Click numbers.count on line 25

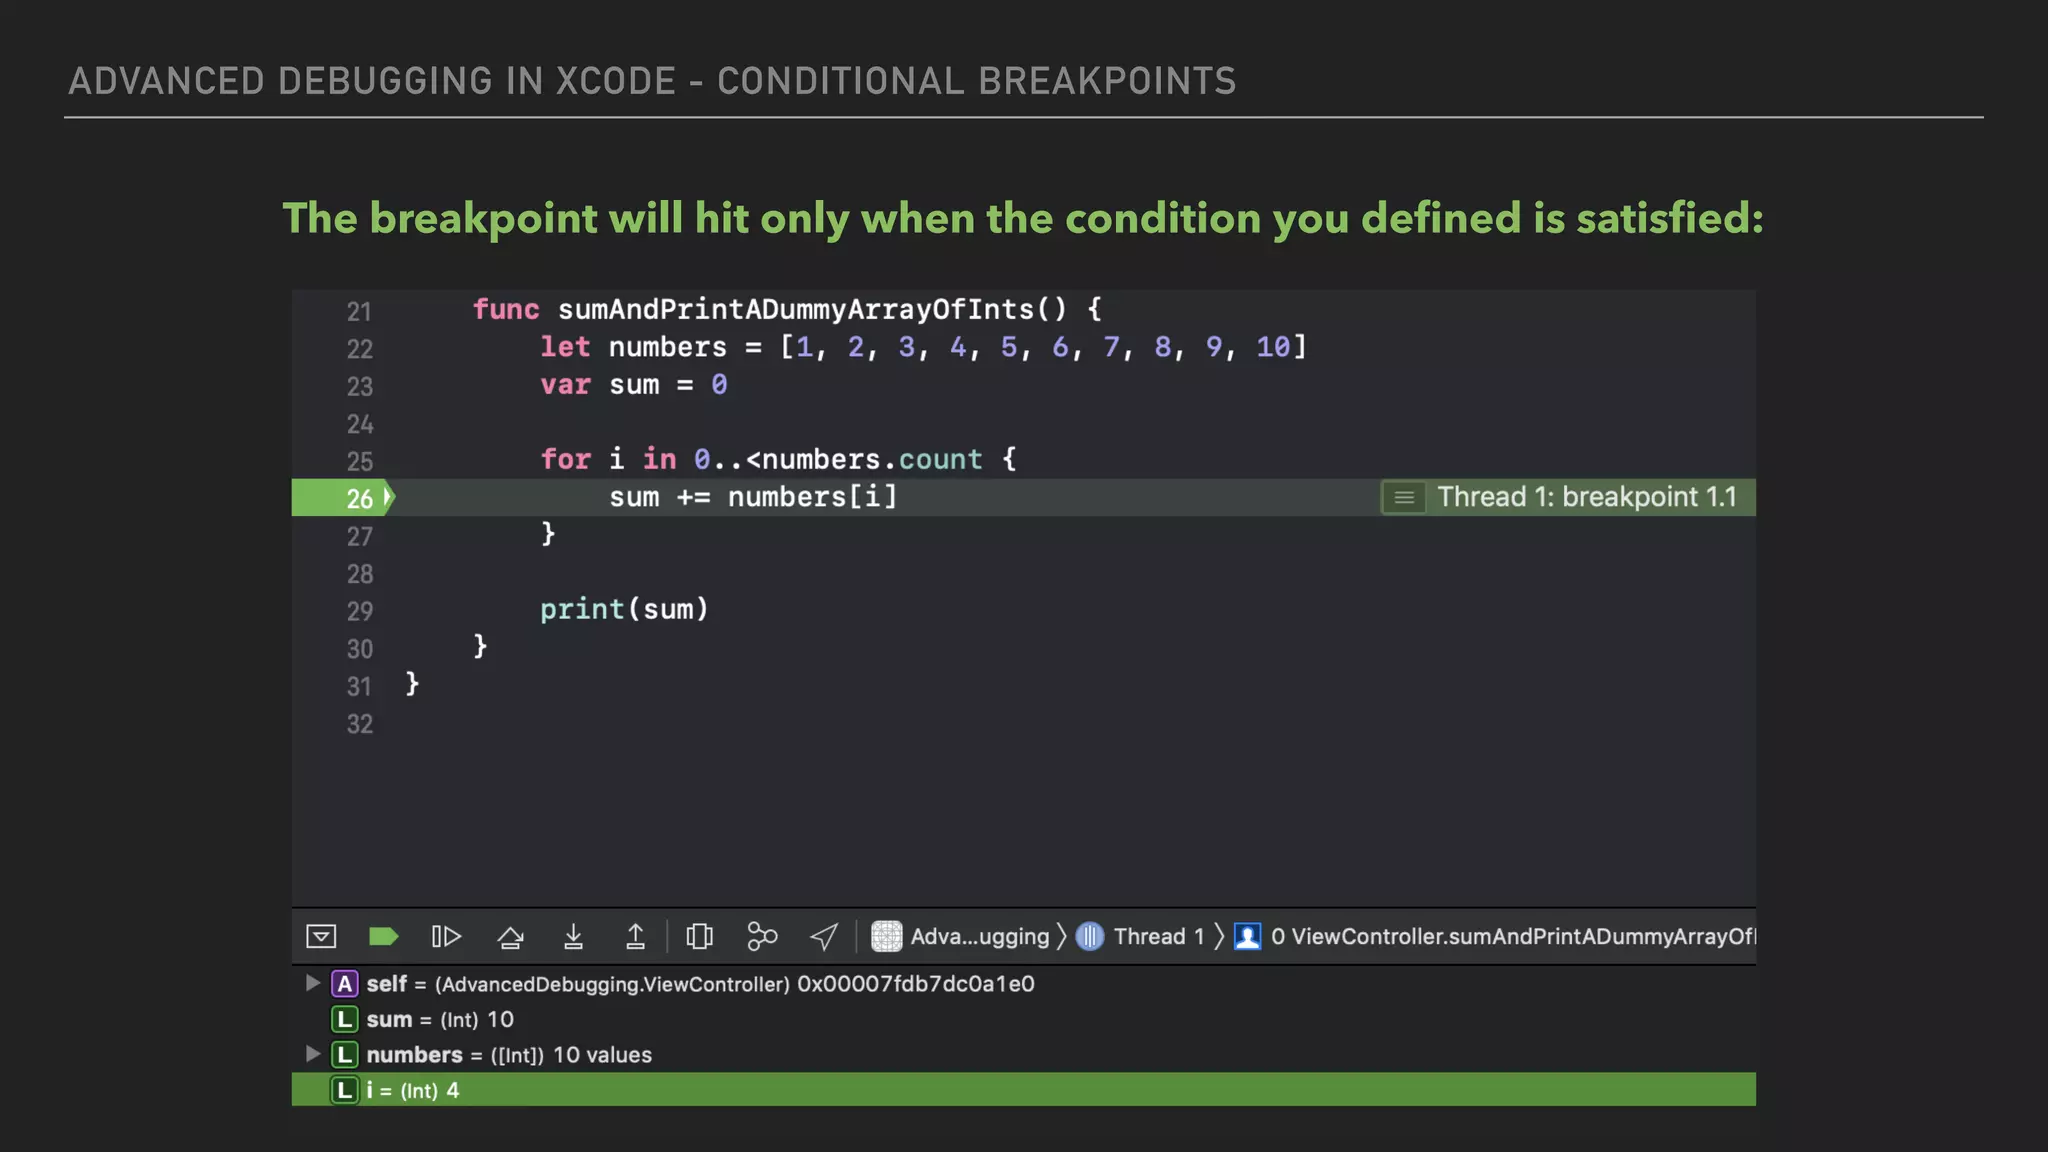coord(872,459)
